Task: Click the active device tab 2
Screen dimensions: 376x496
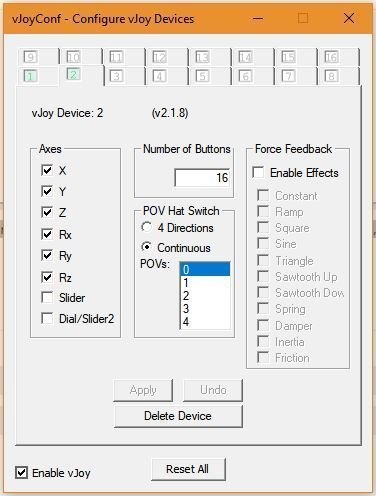Action: 81,75
